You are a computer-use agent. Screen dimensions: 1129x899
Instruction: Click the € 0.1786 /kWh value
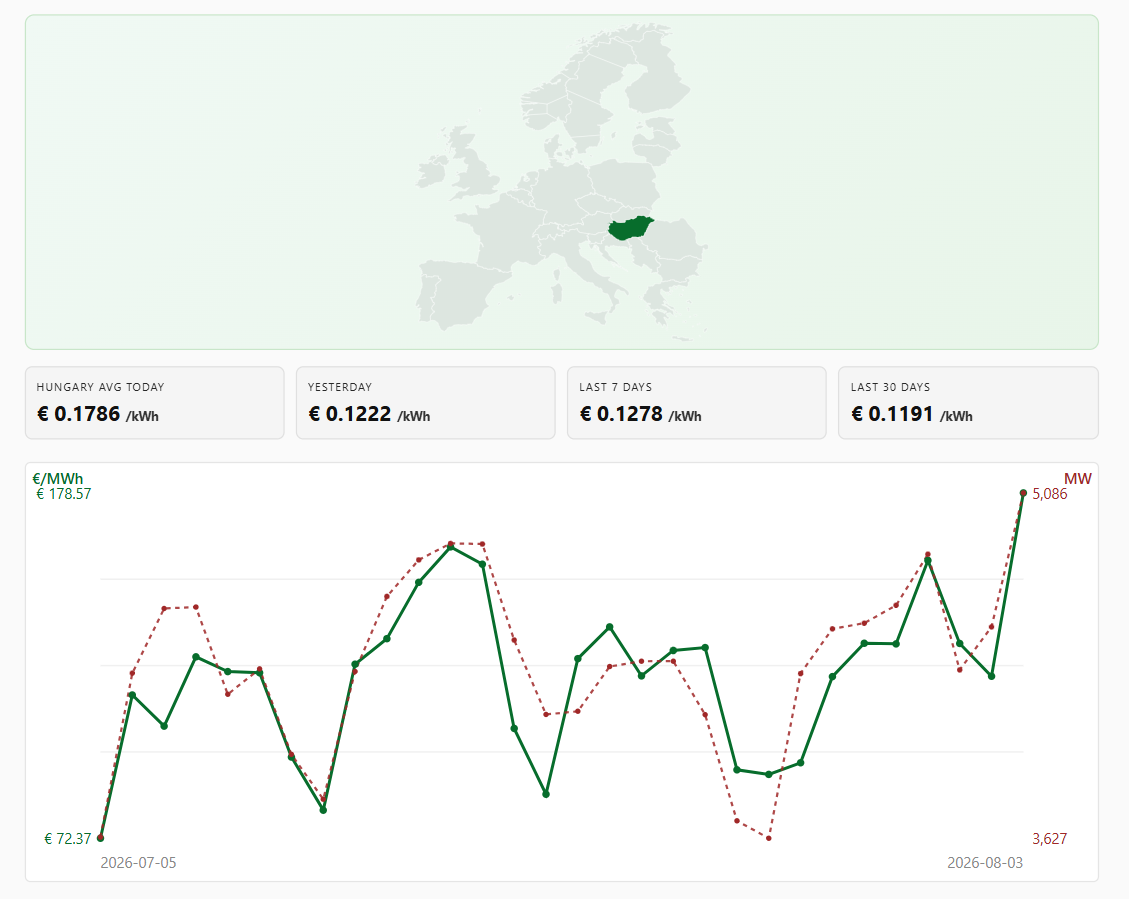point(98,414)
